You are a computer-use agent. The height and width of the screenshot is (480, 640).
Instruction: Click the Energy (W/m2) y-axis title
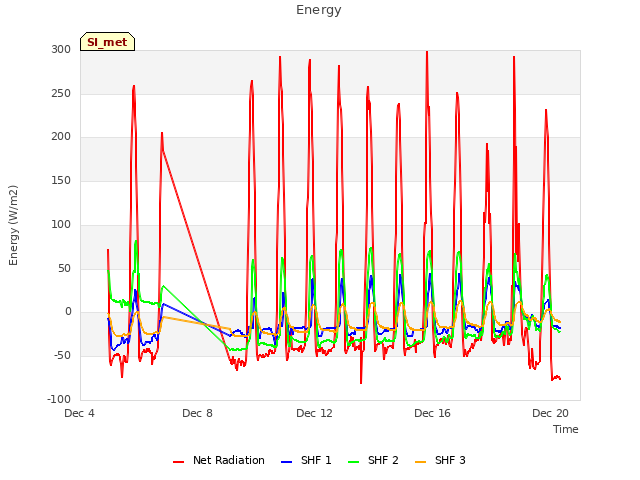coord(13,225)
